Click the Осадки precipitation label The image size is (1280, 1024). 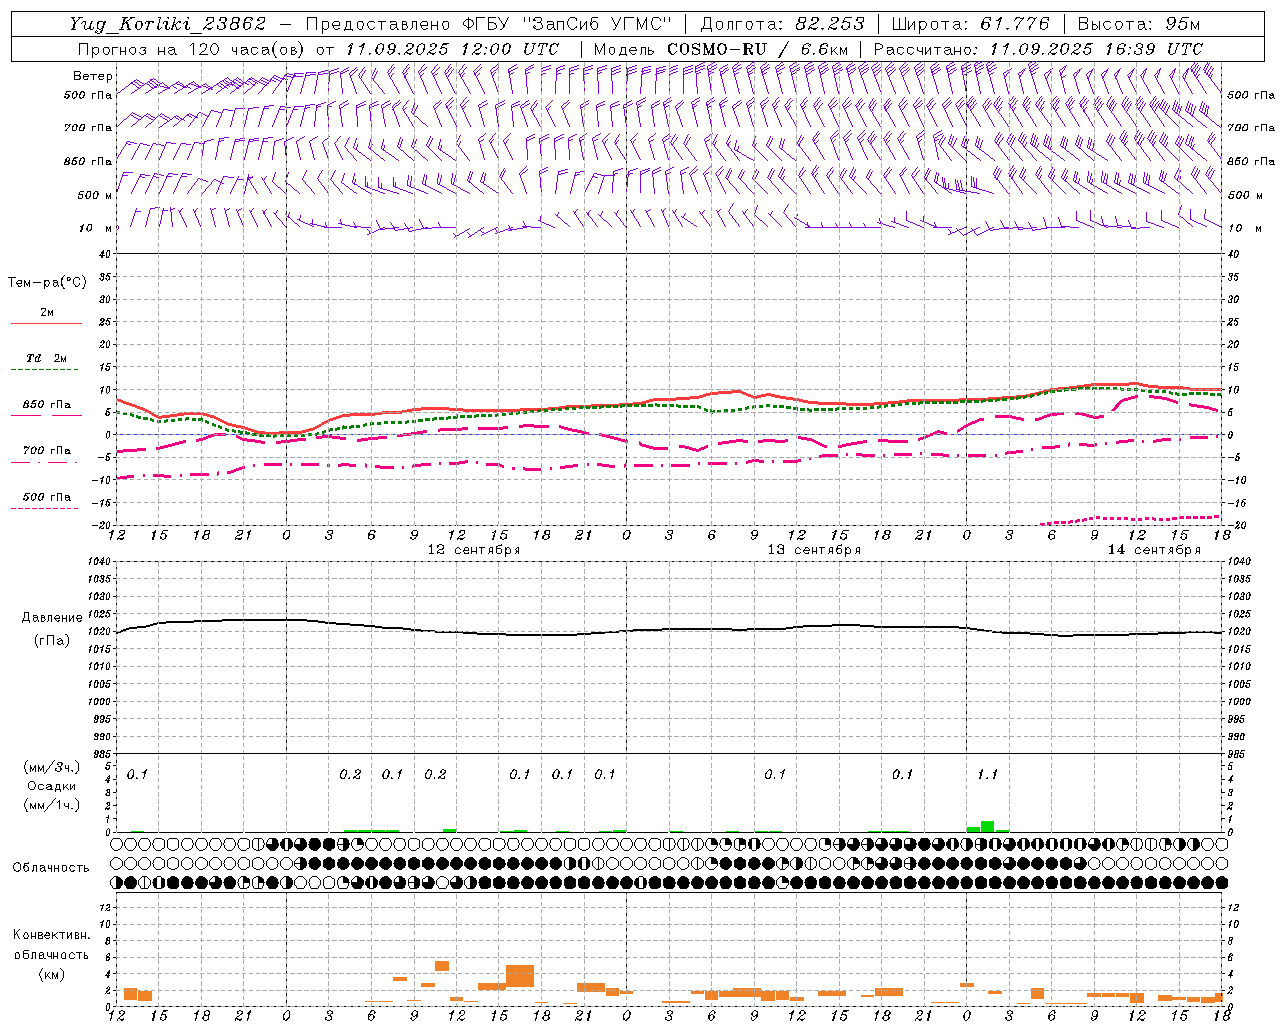pos(52,786)
